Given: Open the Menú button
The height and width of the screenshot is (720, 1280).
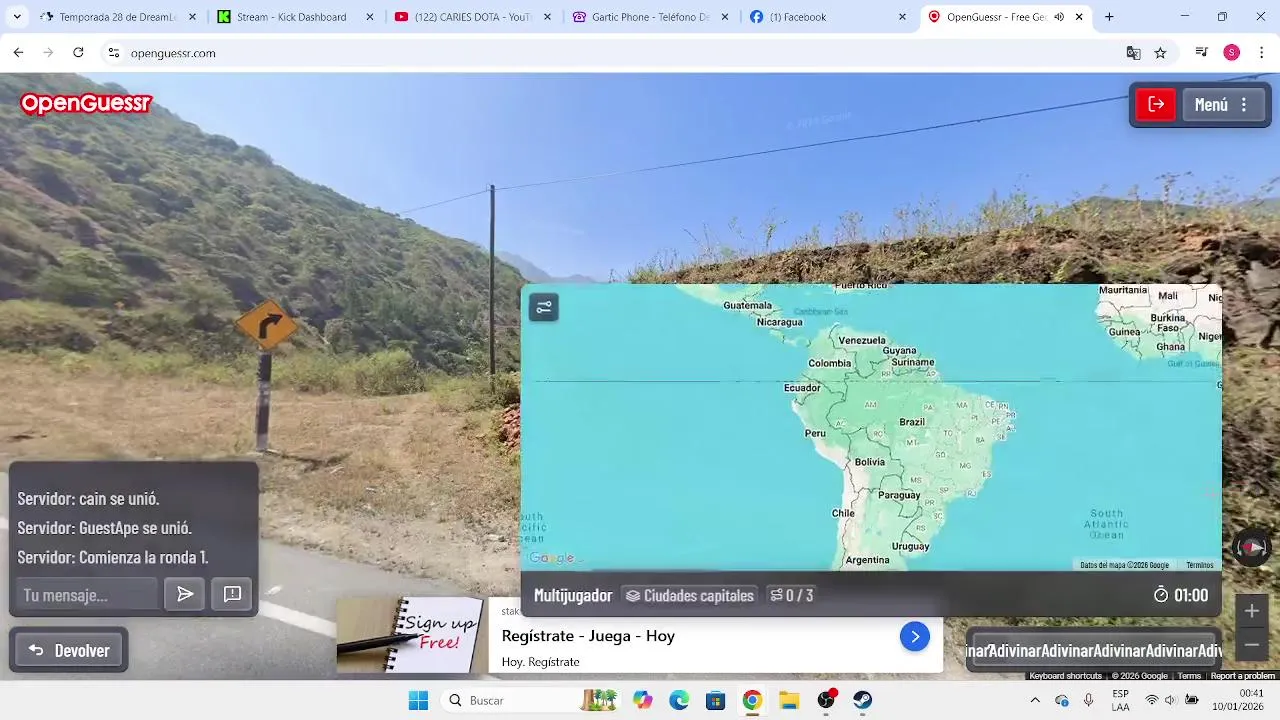Looking at the screenshot, I should click(1223, 104).
